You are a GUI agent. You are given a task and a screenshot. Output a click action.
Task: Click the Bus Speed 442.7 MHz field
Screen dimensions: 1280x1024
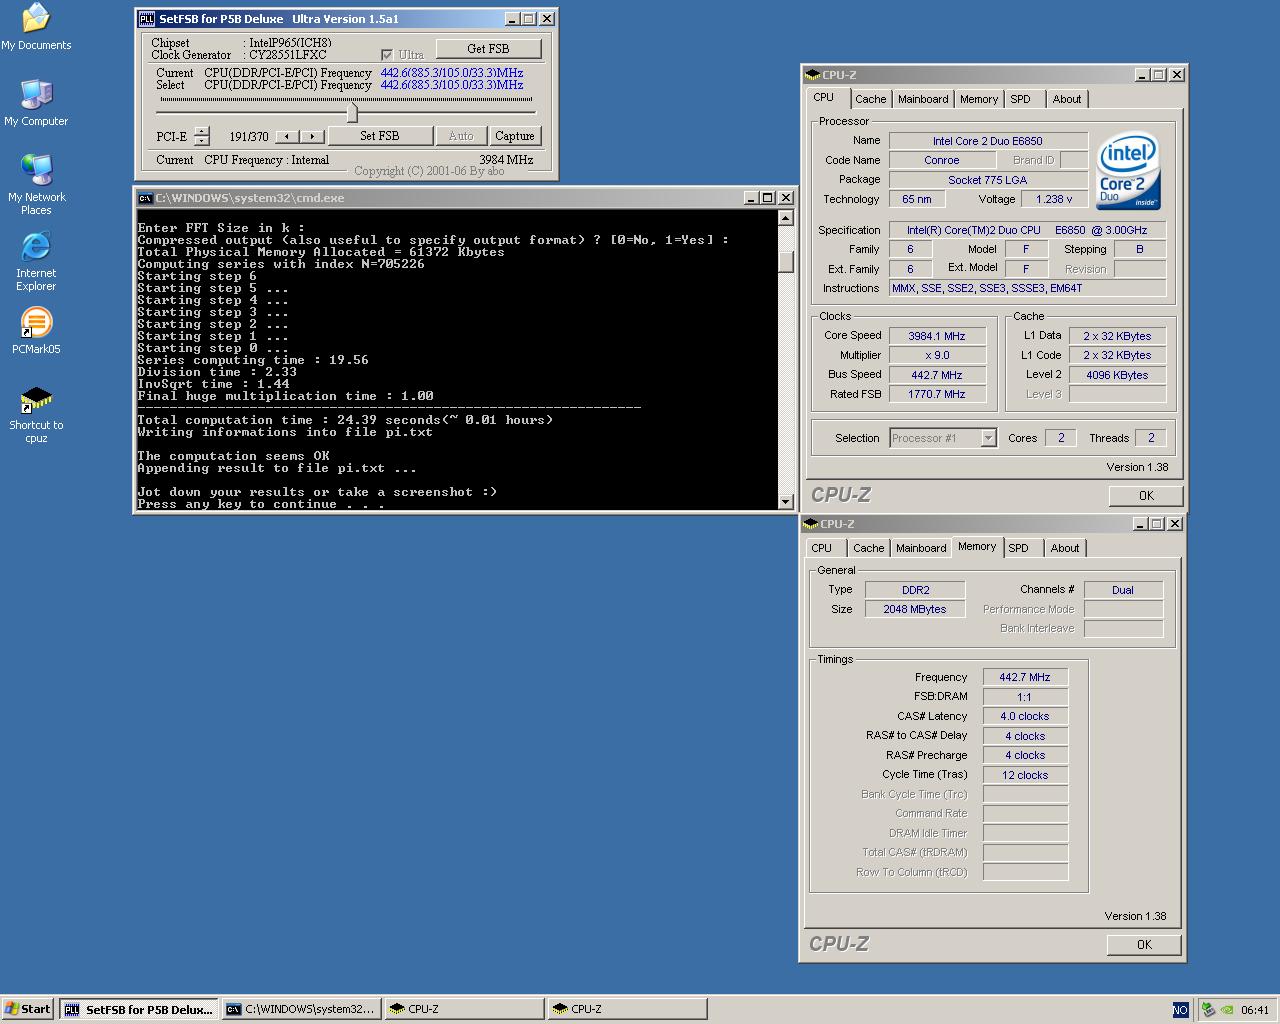(x=937, y=375)
